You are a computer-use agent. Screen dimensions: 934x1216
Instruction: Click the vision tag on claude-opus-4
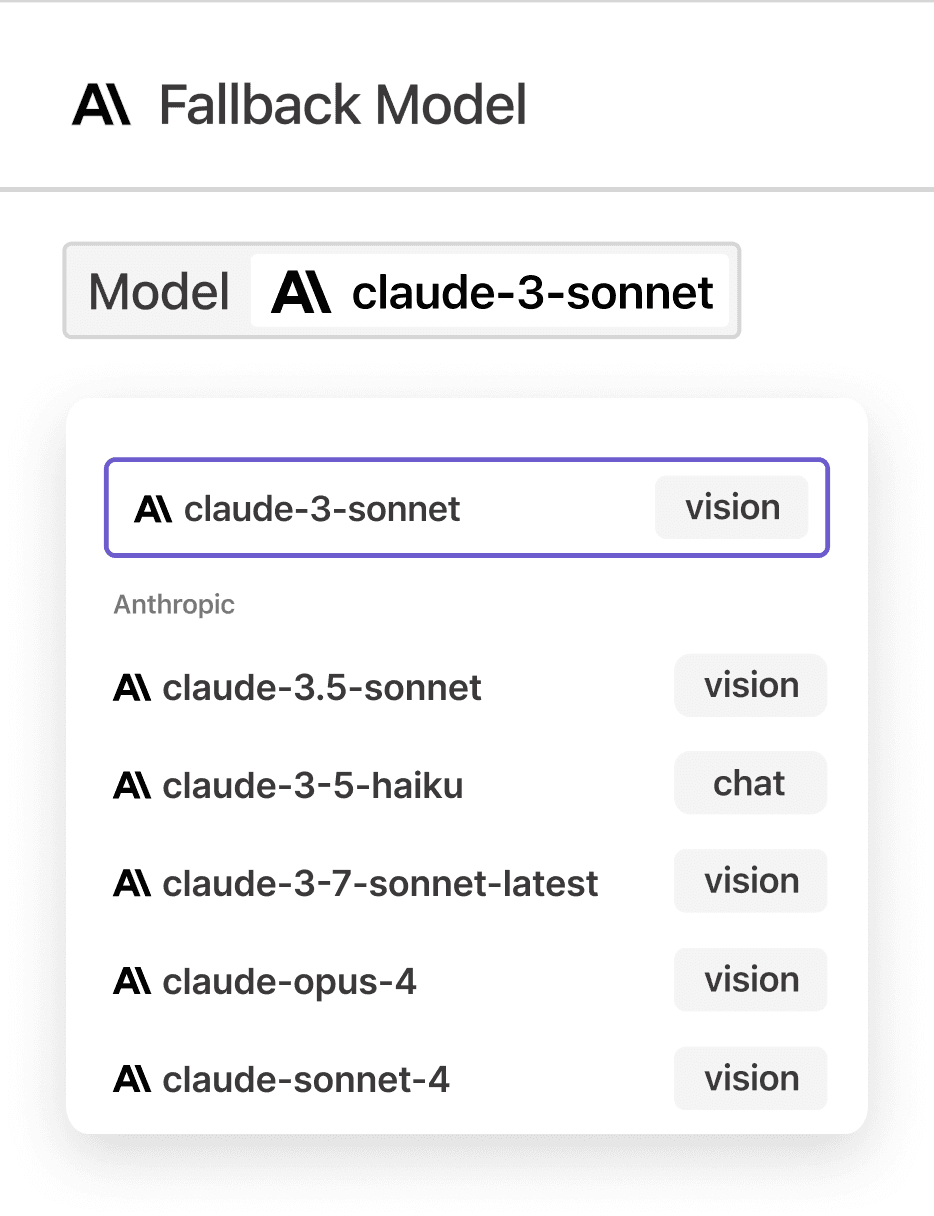tap(750, 980)
